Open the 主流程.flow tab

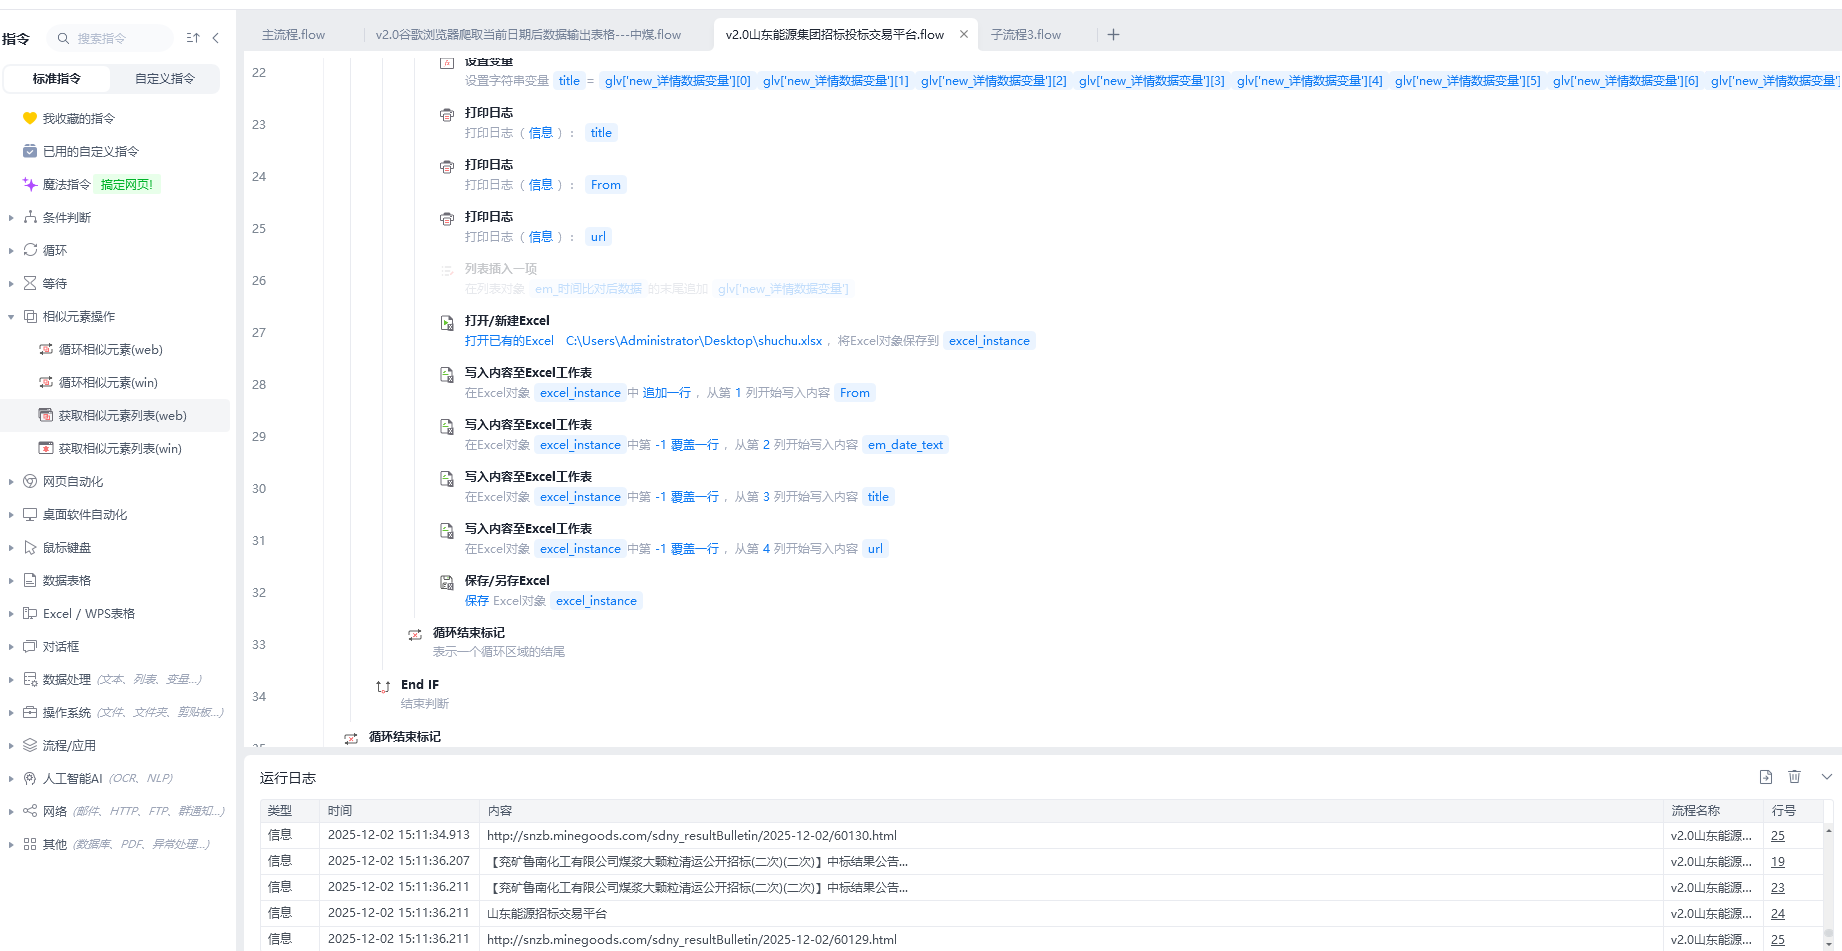coord(293,34)
